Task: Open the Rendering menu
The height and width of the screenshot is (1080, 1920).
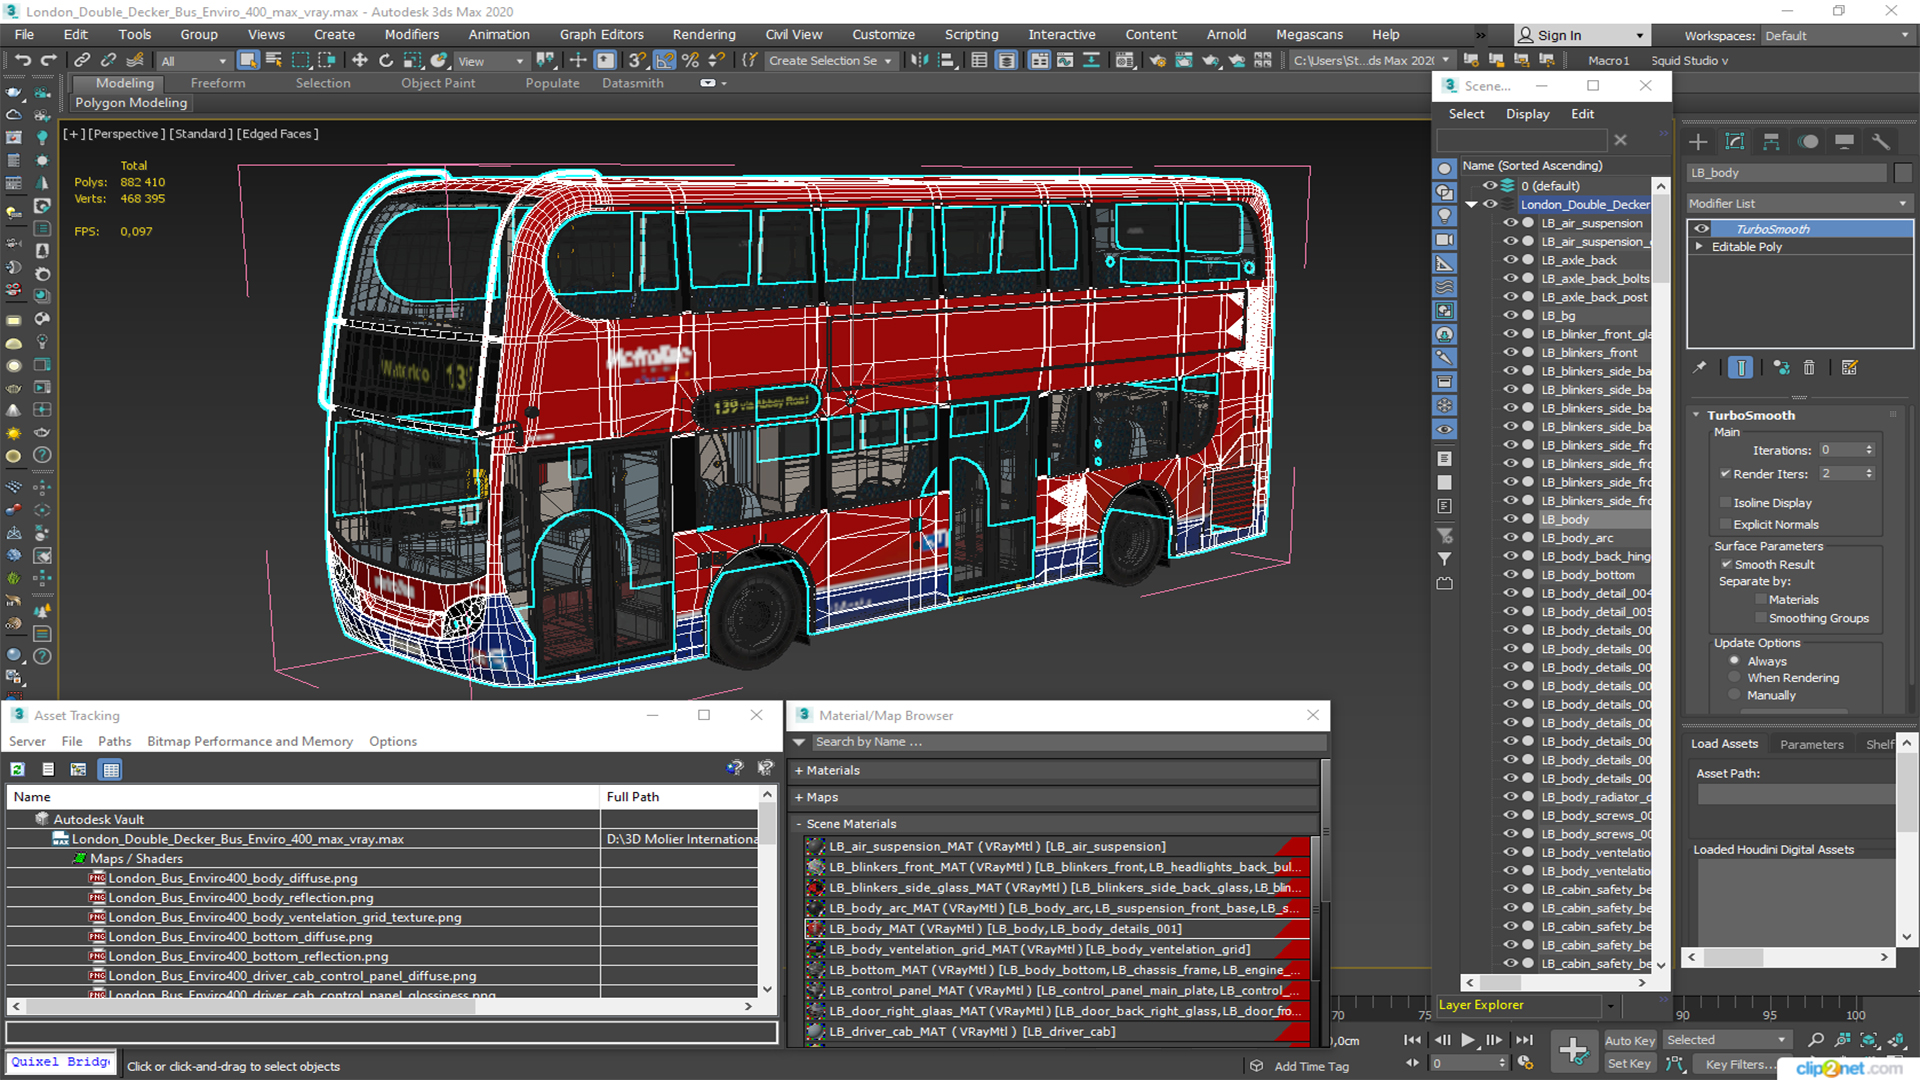Action: [704, 35]
